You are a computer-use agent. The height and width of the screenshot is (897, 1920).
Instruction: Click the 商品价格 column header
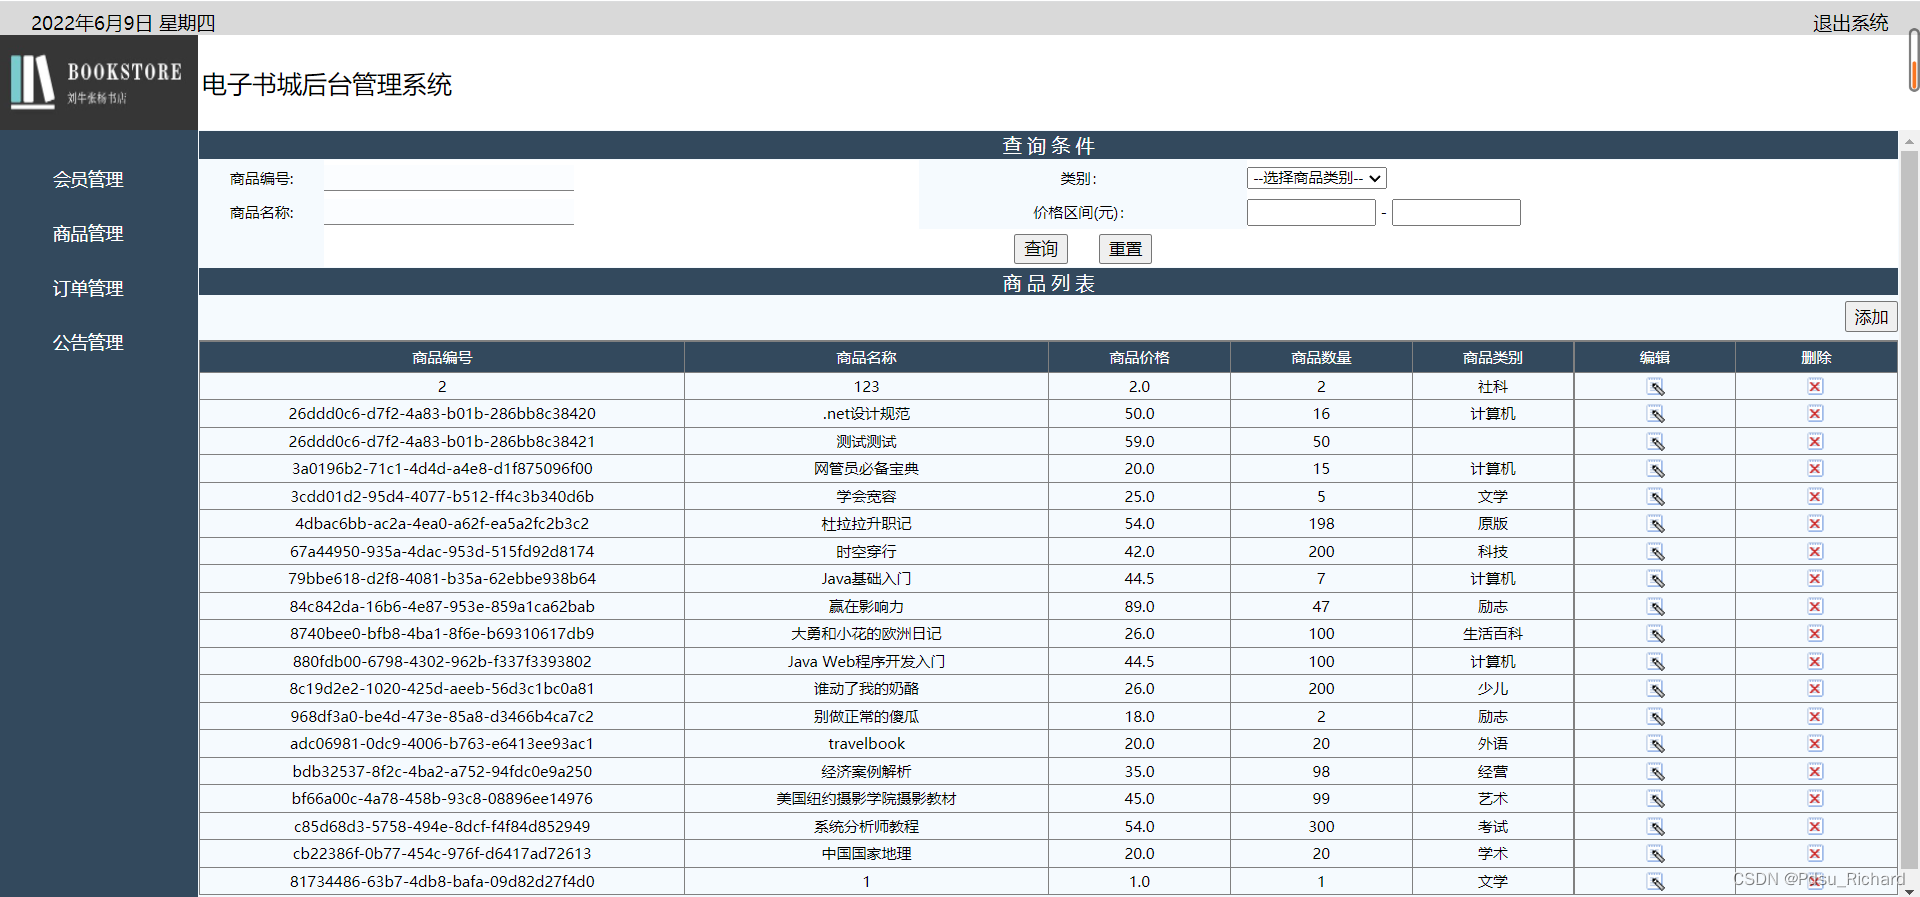[1139, 358]
